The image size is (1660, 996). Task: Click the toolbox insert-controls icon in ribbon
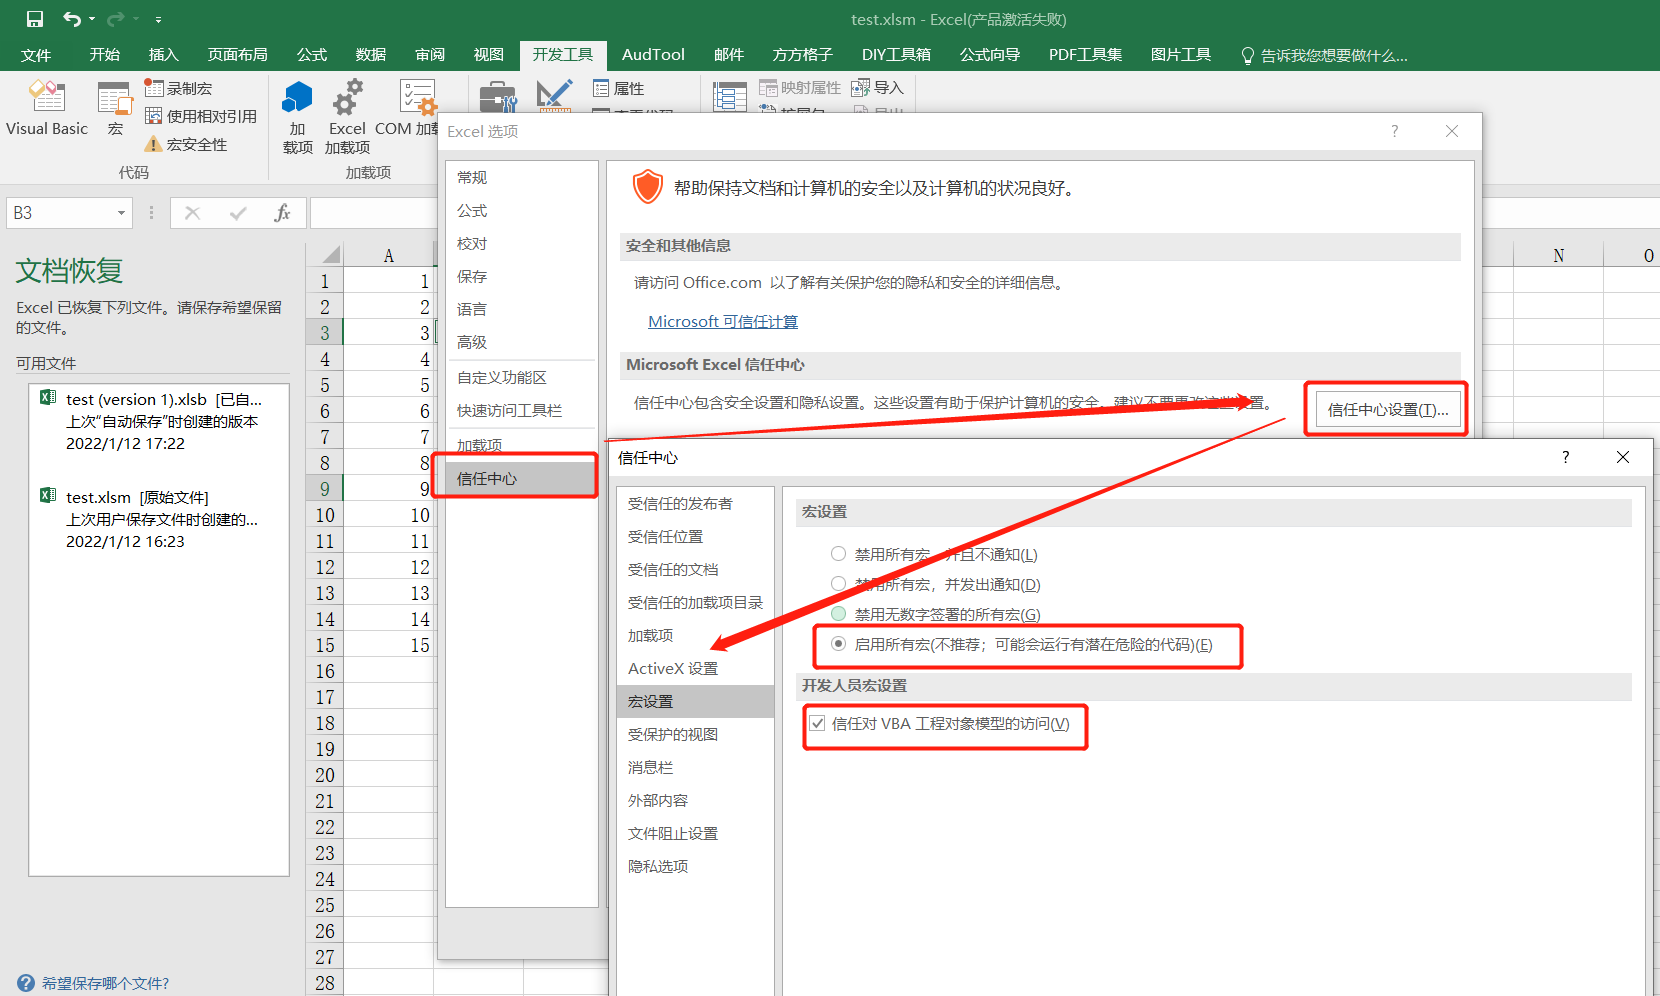(497, 98)
